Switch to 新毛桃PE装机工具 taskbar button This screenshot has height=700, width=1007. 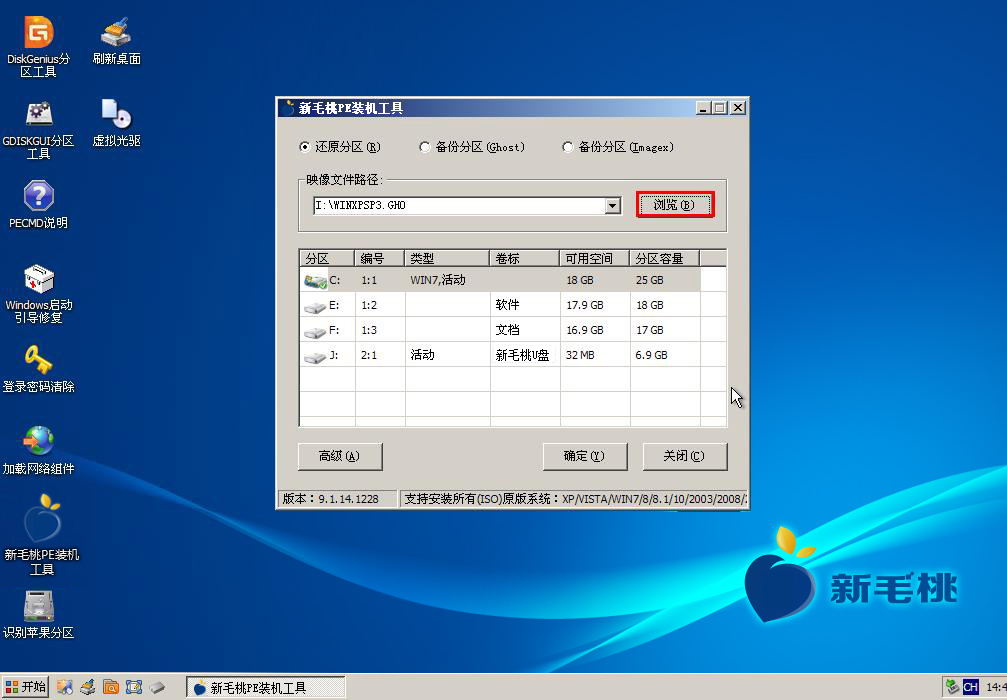click(x=266, y=687)
